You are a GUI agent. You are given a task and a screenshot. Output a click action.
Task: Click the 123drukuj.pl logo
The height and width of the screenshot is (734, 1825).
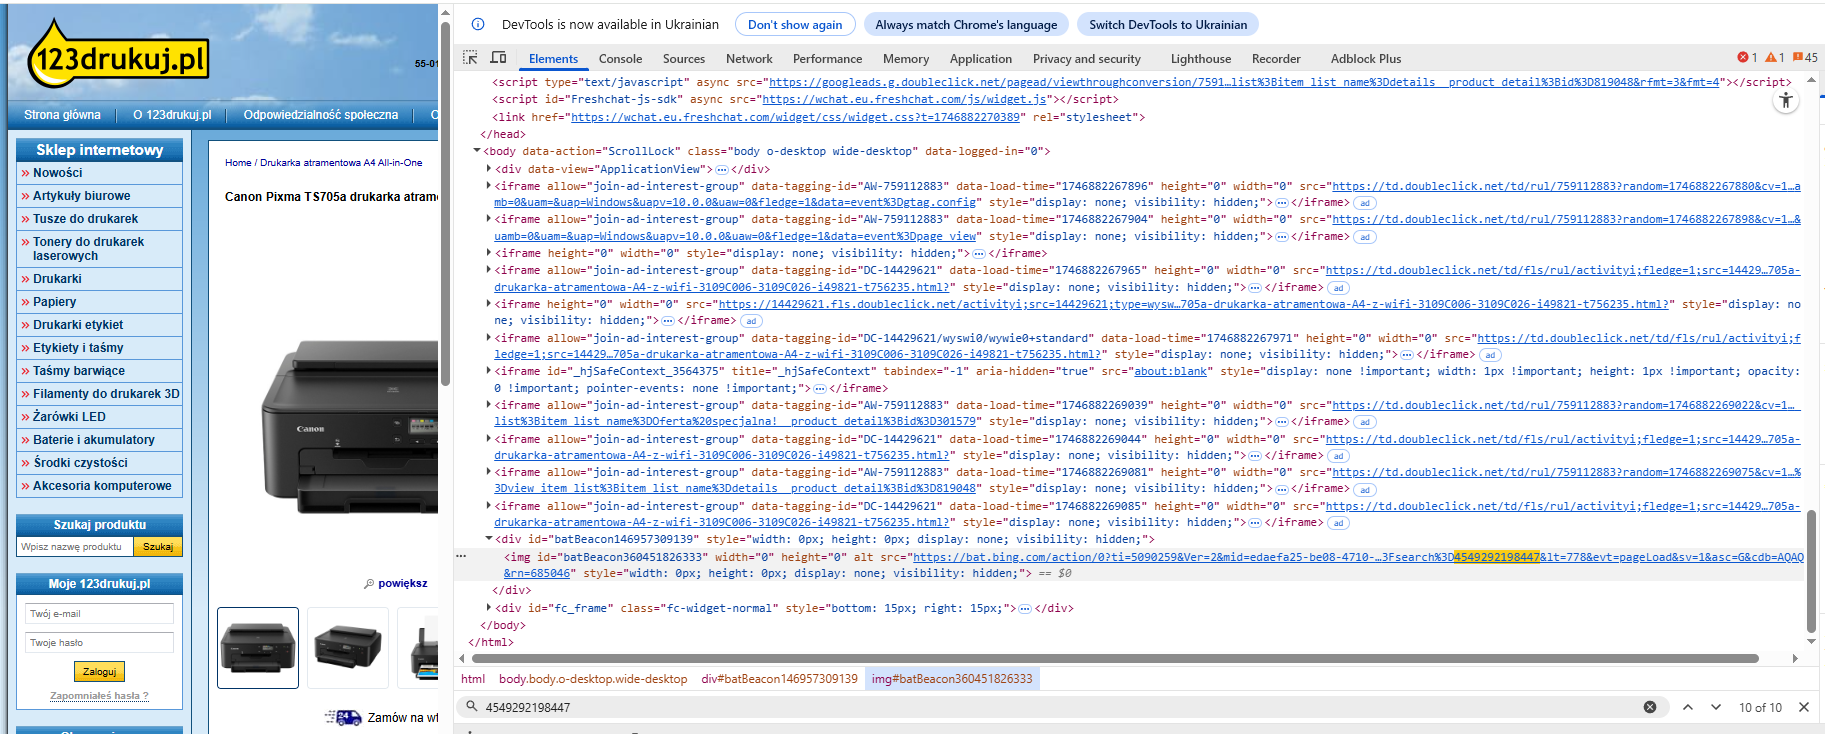tap(118, 55)
